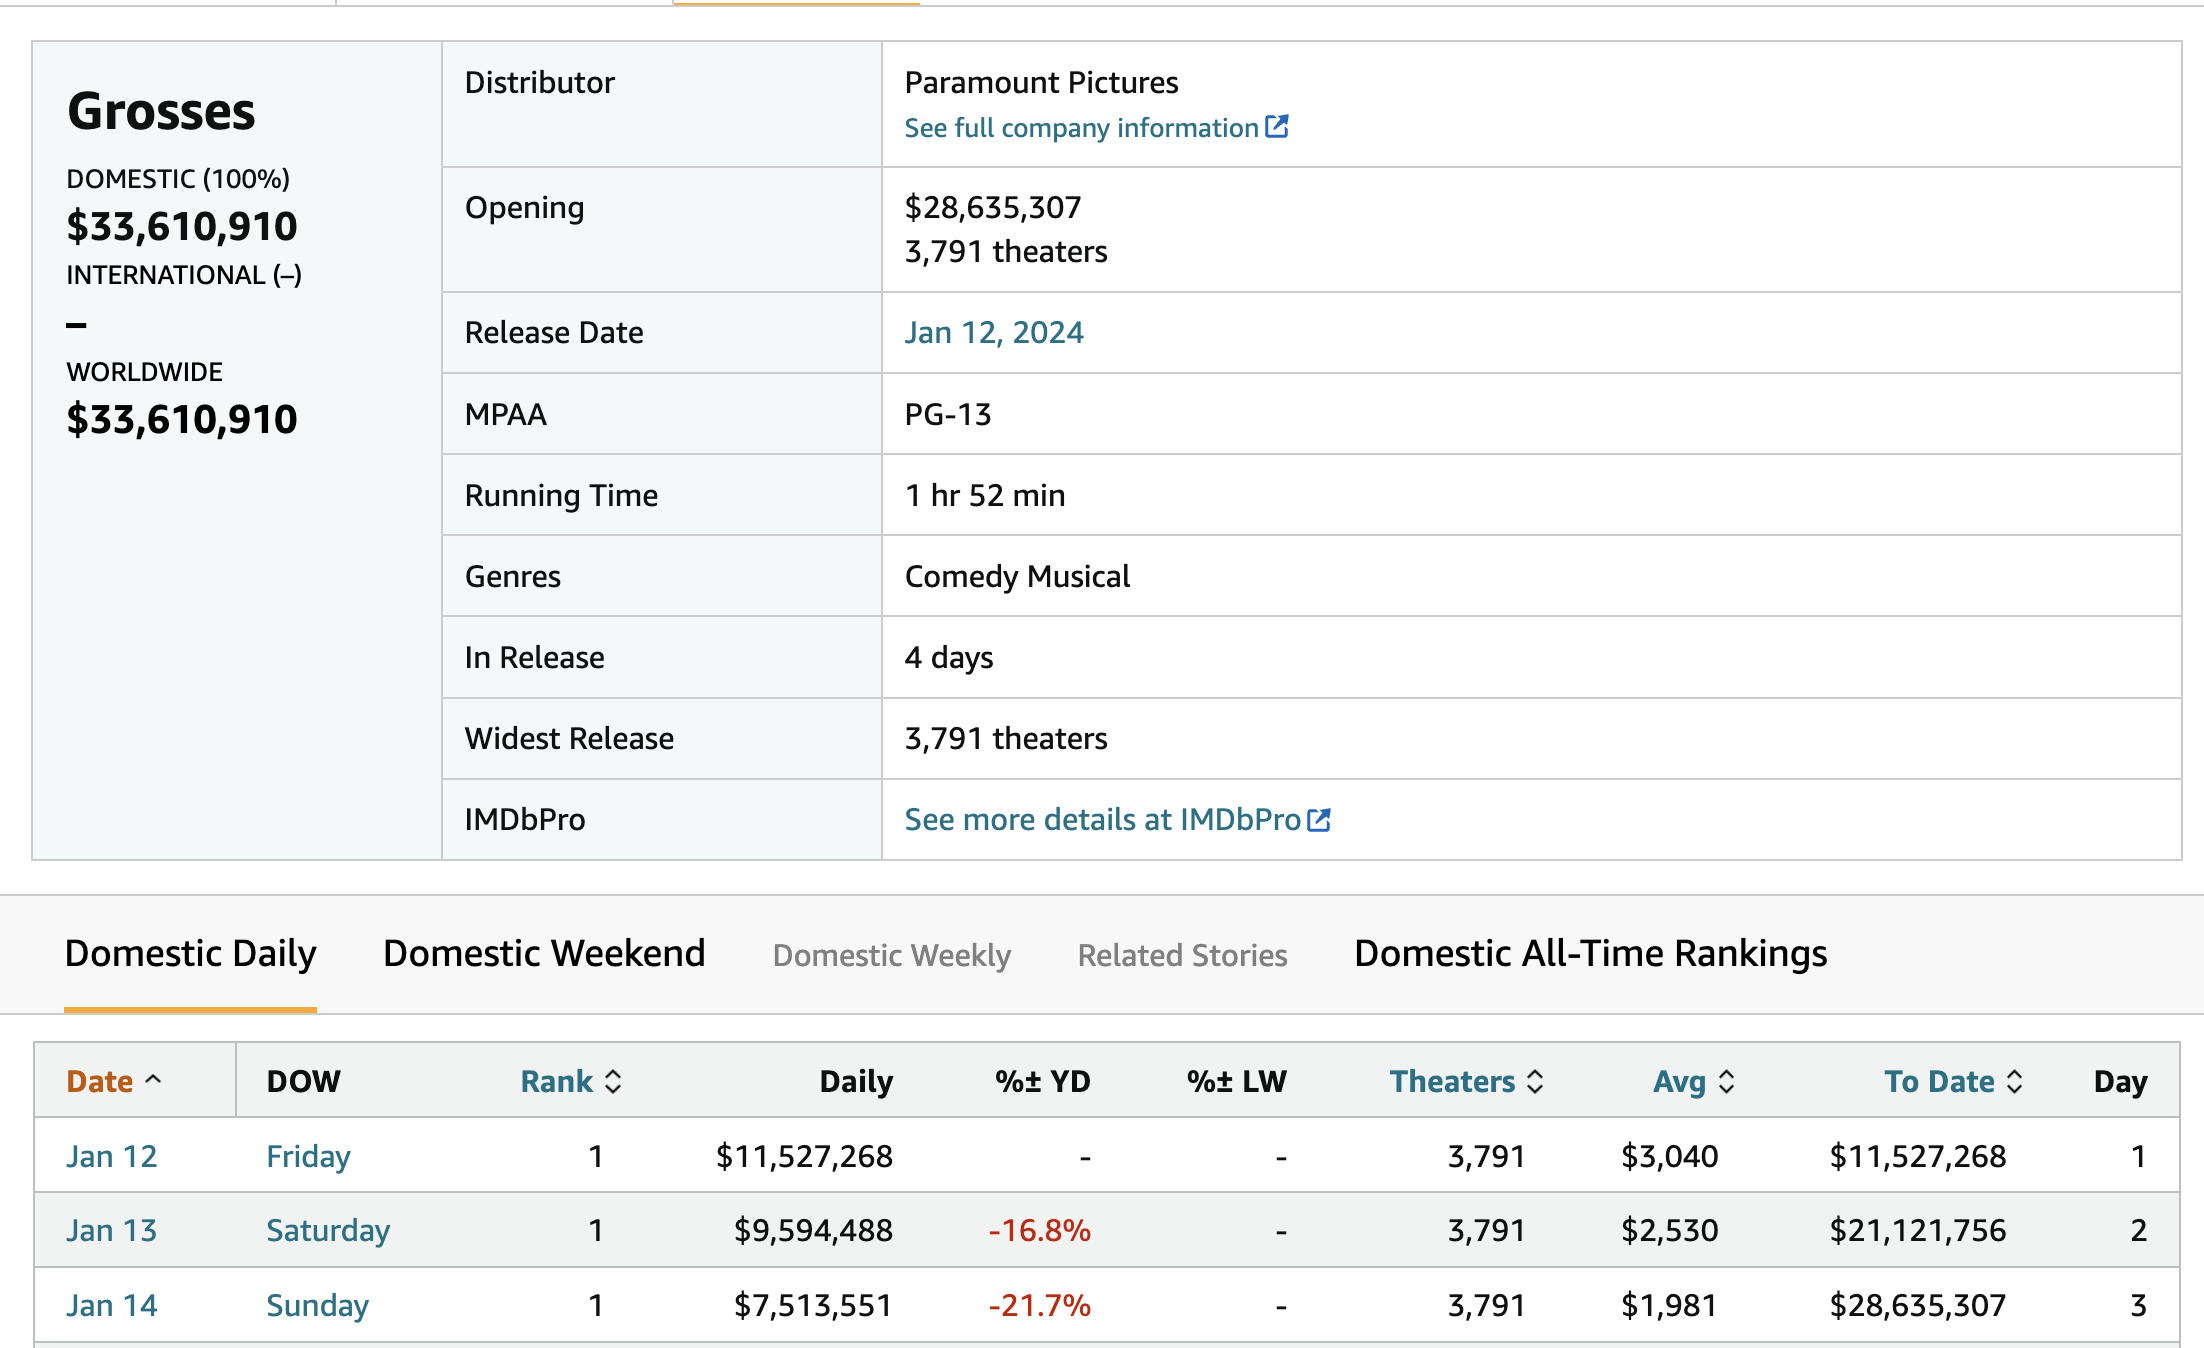This screenshot has height=1348, width=2204.
Task: Select Saturday to-date total $21,121,756
Action: (1917, 1230)
